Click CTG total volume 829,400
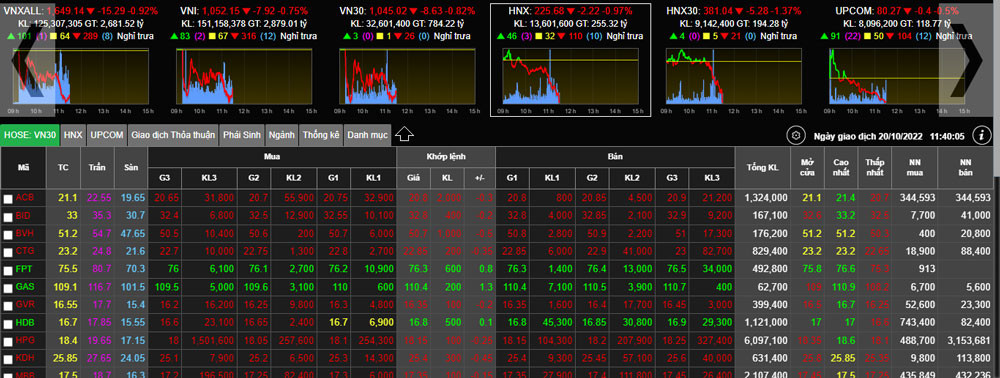1000x378 pixels. (x=770, y=252)
